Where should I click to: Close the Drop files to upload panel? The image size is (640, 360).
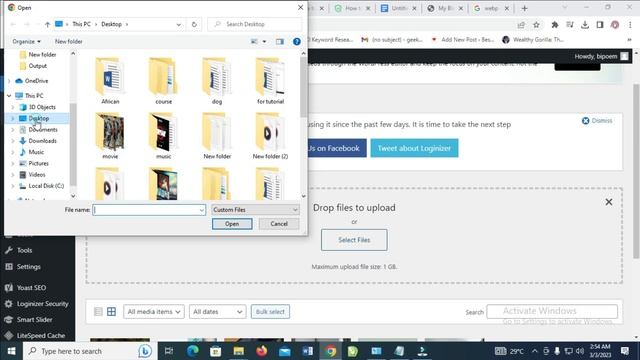pos(609,202)
